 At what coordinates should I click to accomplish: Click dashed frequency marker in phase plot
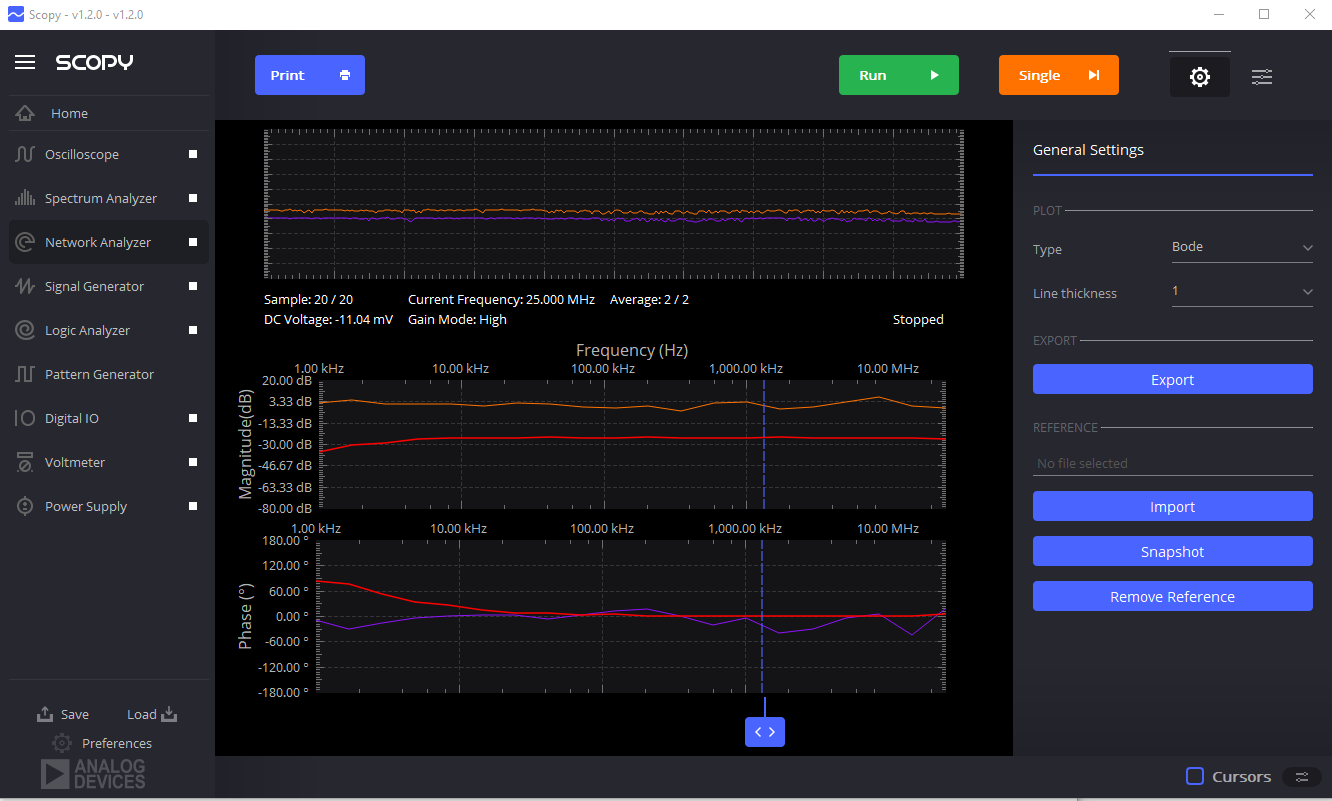[762, 616]
